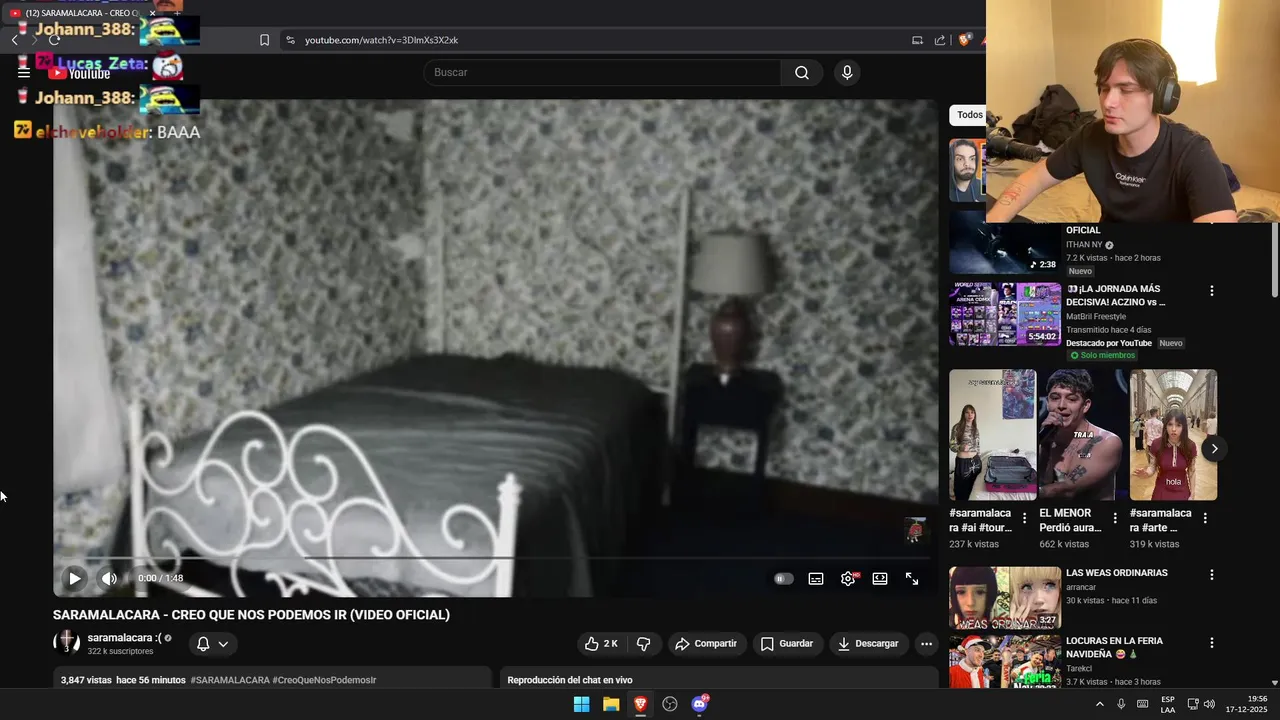The image size is (1280, 720).
Task: Save the video with Guardar button
Action: (787, 644)
